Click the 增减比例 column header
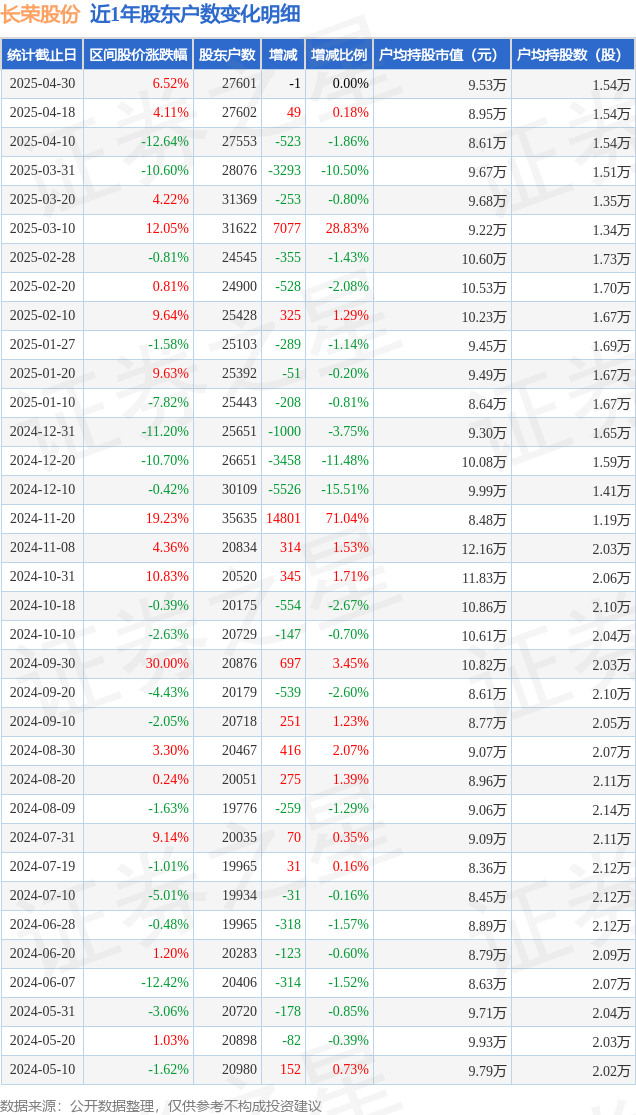This screenshot has height=1115, width=636. pyautogui.click(x=339, y=55)
